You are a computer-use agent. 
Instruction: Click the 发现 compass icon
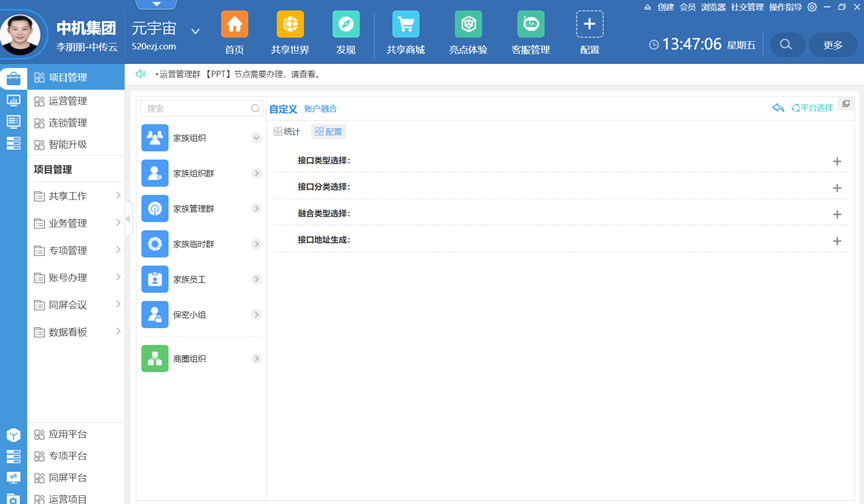click(x=346, y=25)
